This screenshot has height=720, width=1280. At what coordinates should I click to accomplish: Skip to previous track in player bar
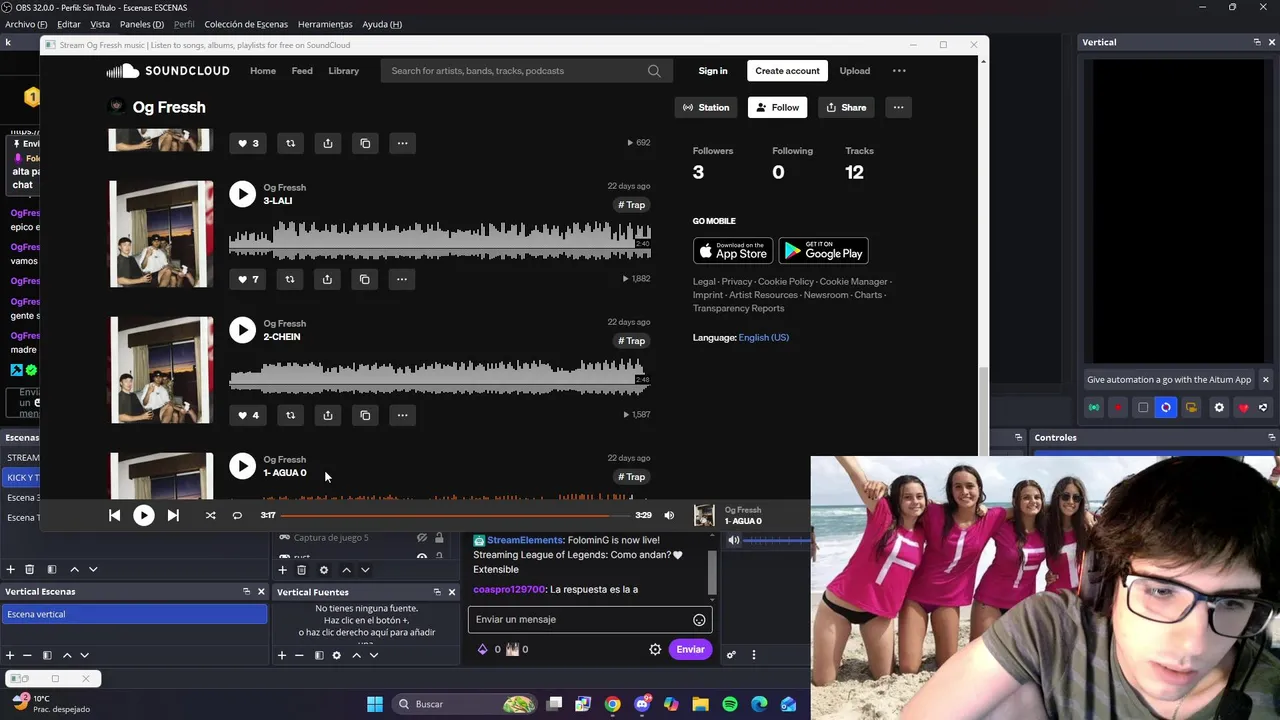pos(114,515)
